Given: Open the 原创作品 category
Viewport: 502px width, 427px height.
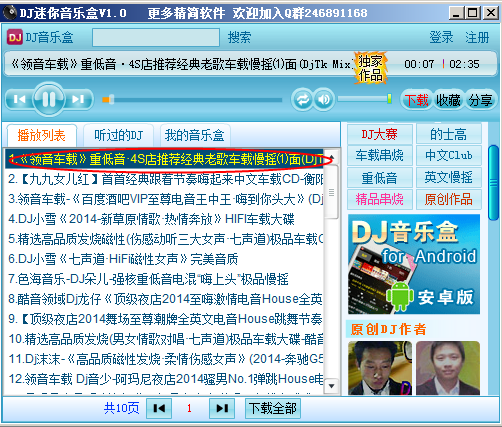Looking at the screenshot, I should 449,199.
